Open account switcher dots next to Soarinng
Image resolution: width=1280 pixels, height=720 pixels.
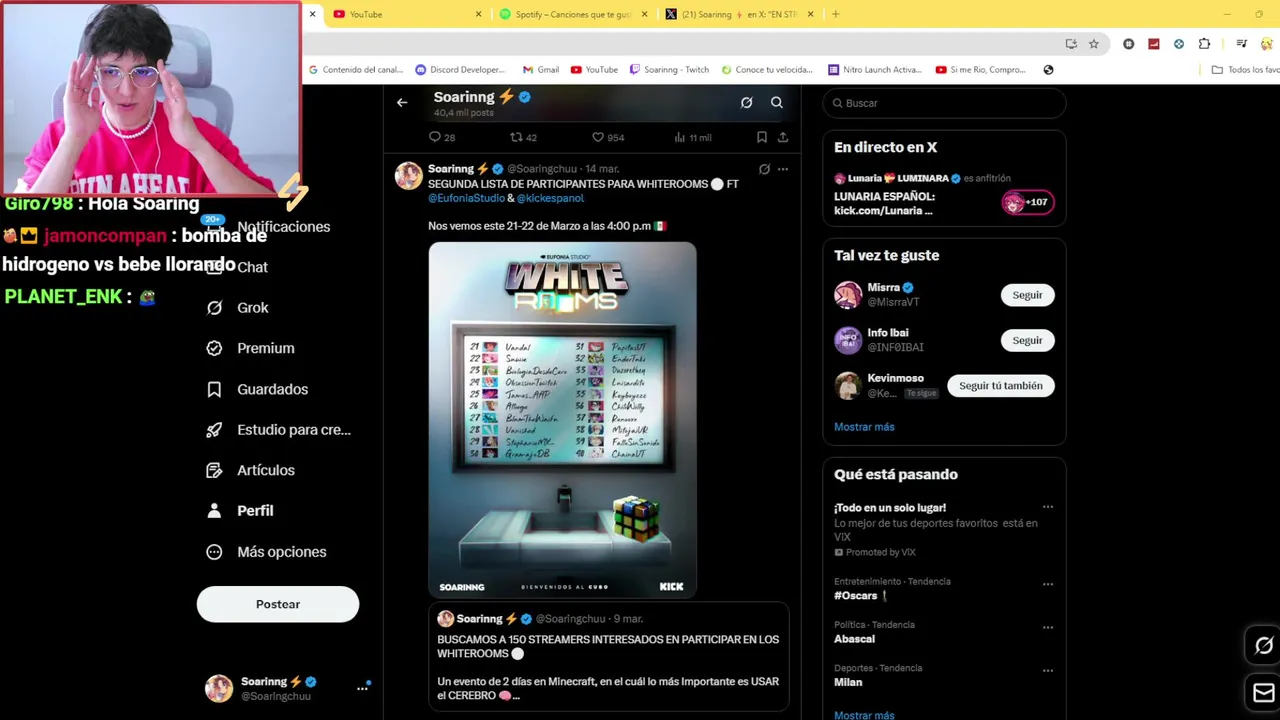[362, 688]
